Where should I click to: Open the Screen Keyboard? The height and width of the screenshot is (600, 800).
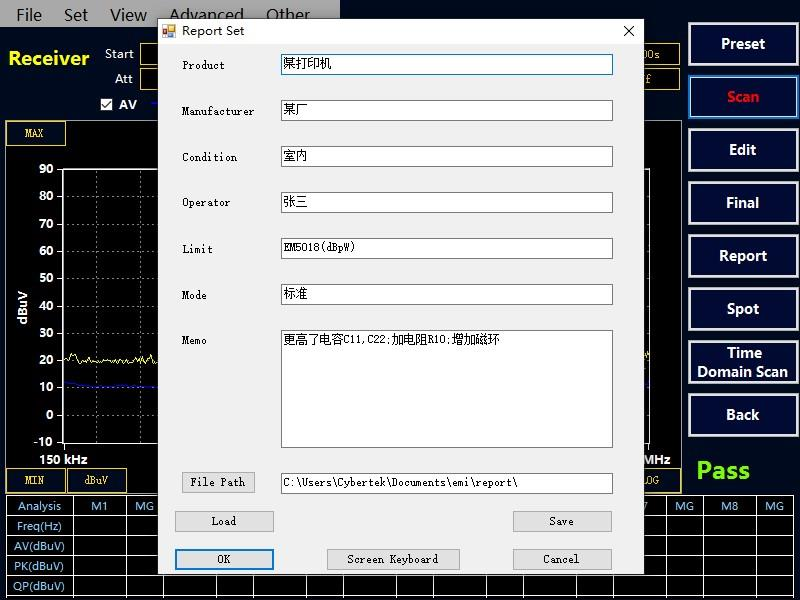pos(392,559)
